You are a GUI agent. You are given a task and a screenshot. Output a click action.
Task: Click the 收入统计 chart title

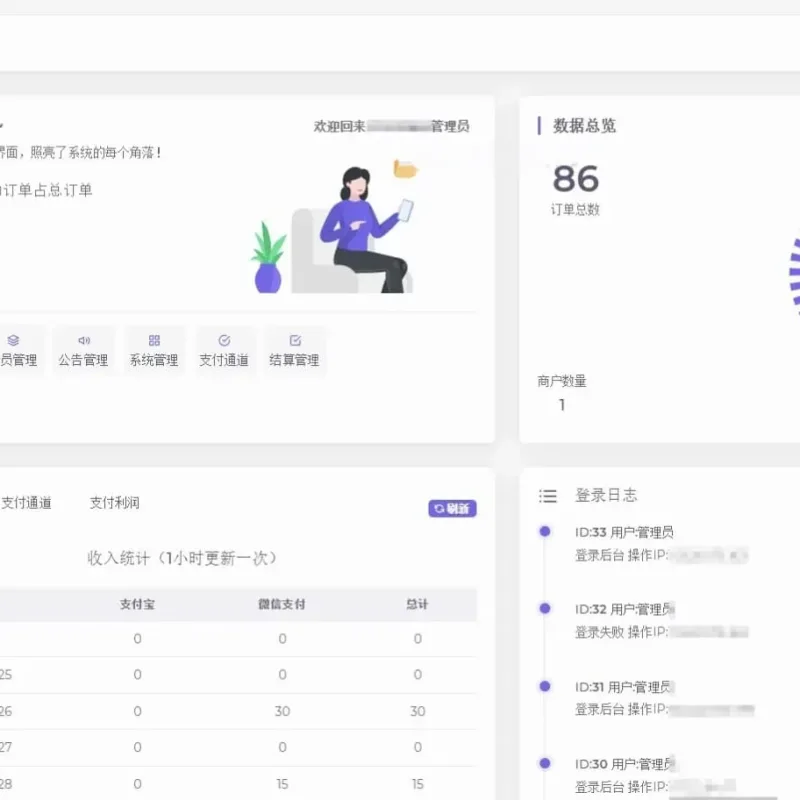point(182,558)
